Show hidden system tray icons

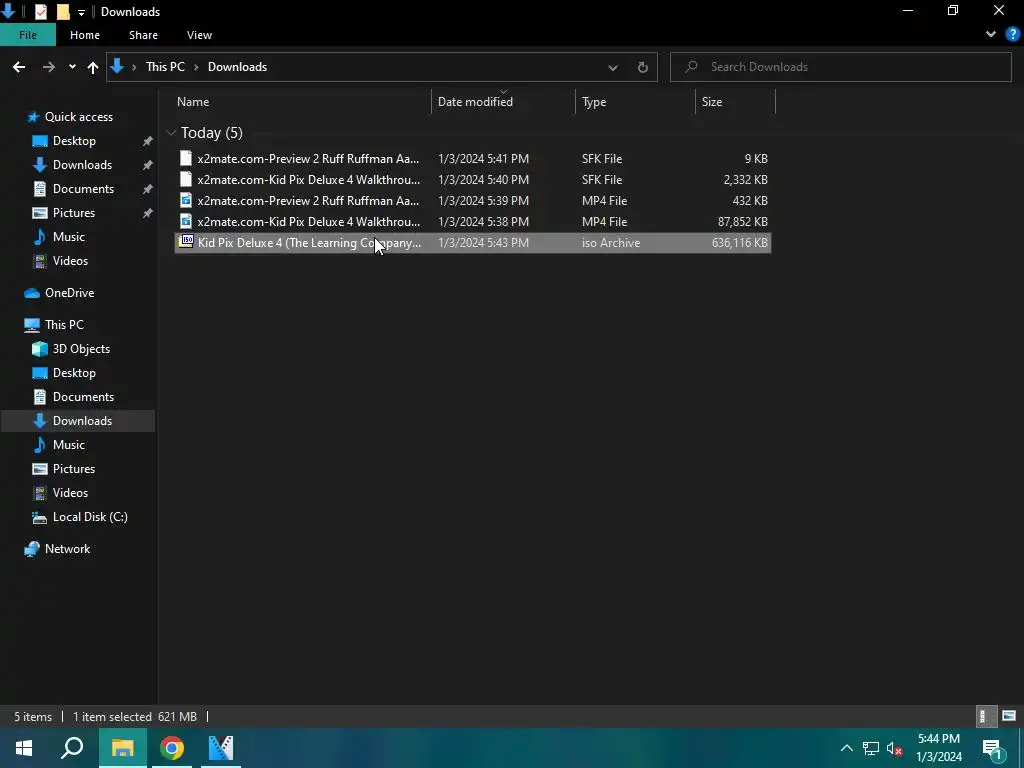coord(846,748)
